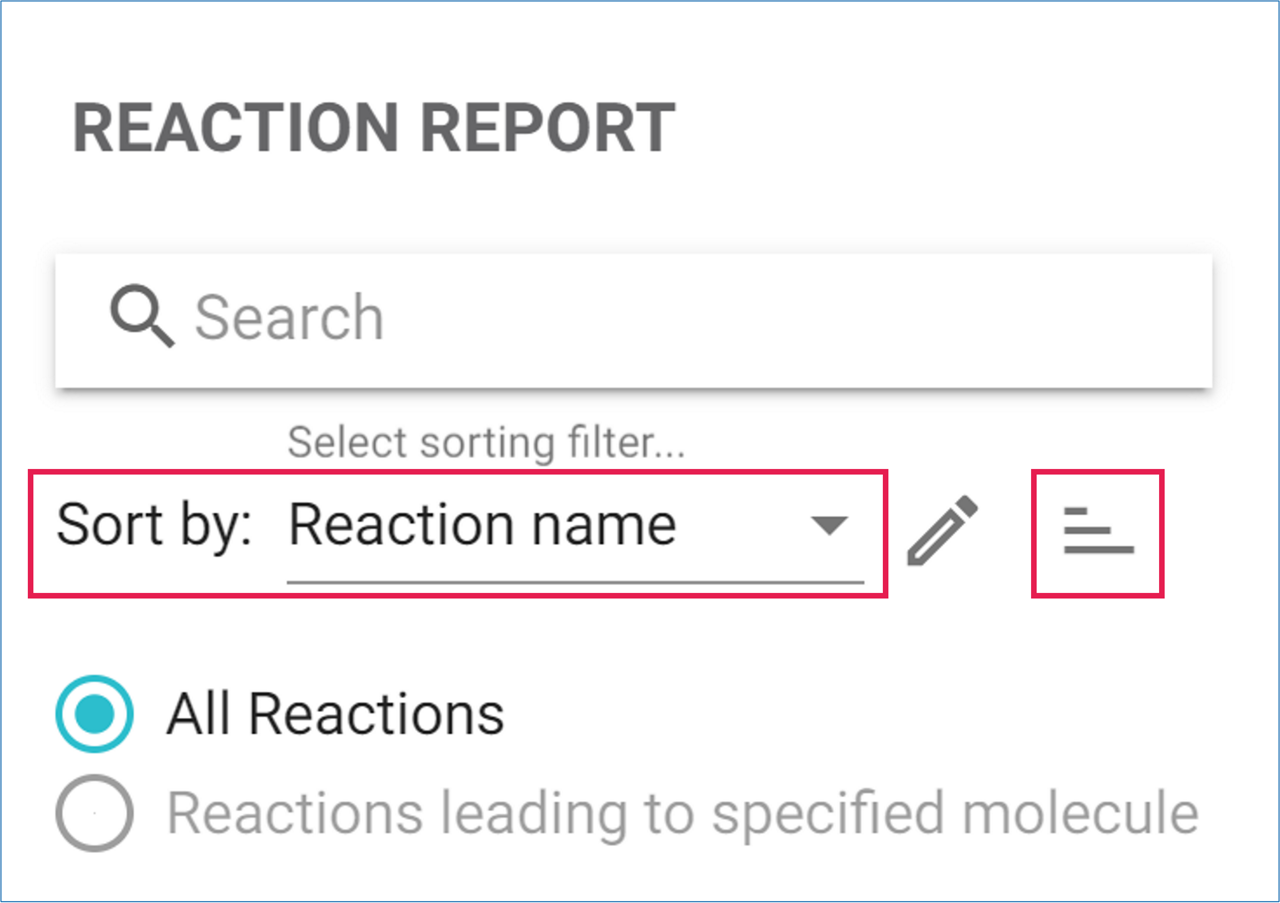Image resolution: width=1280 pixels, height=903 pixels.
Task: Choose Reactions leading to specified molecule option
Action: [93, 812]
